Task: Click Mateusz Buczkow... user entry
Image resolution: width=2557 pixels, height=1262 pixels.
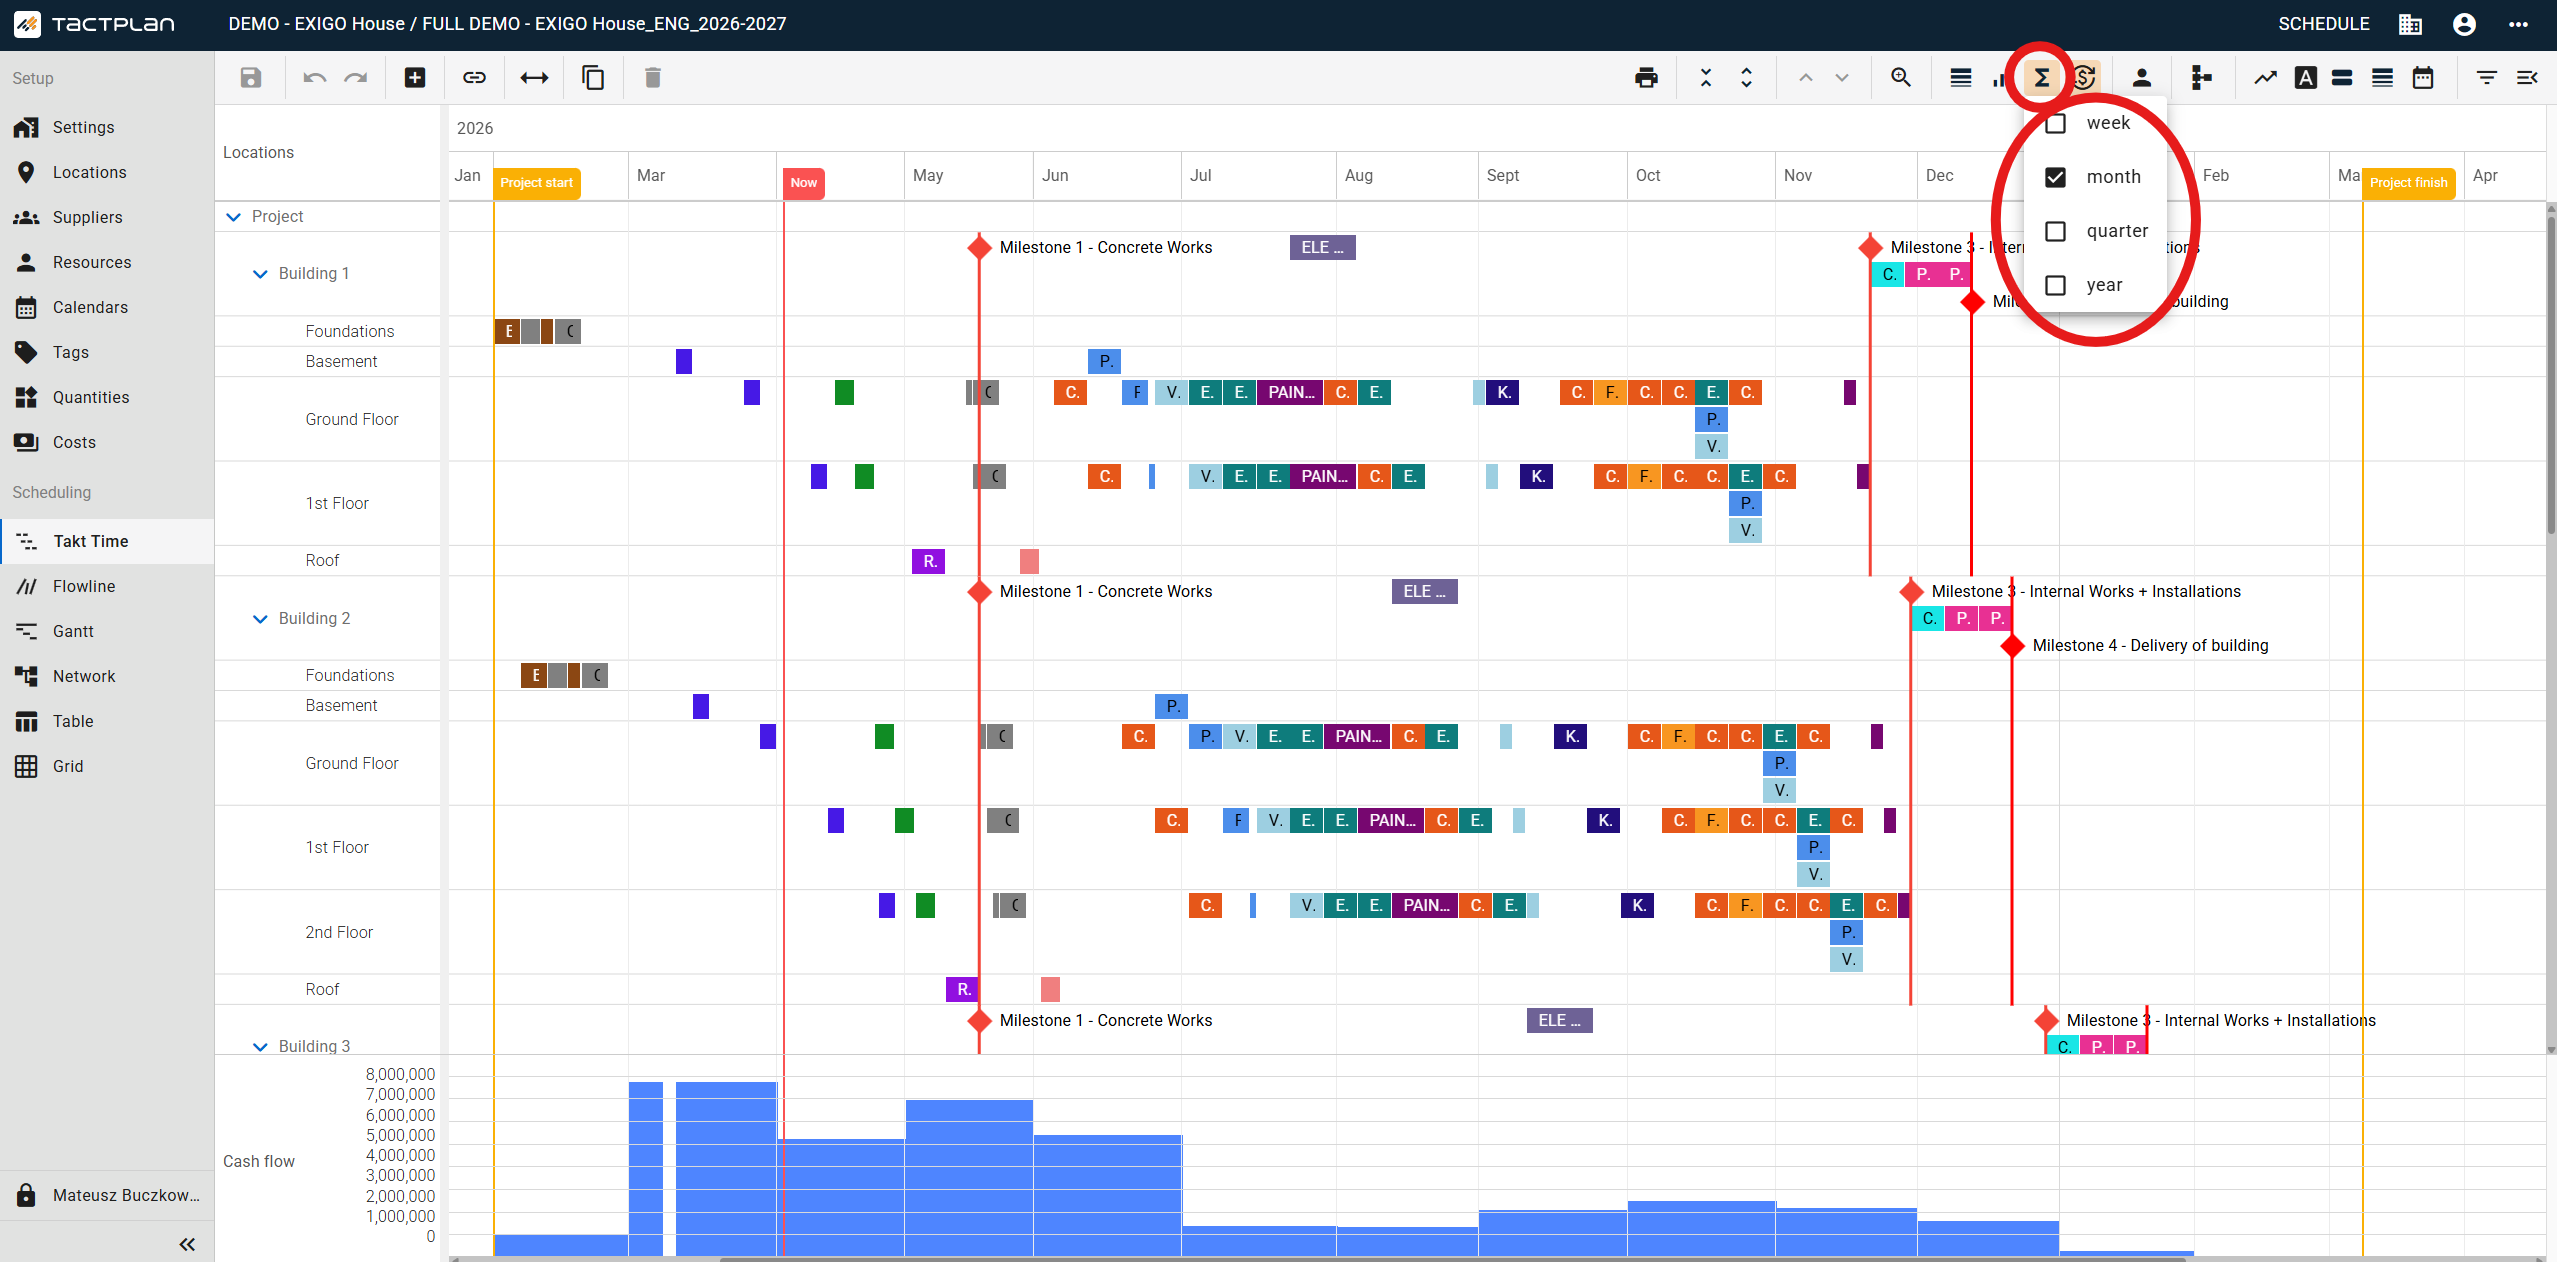Action: (107, 1195)
